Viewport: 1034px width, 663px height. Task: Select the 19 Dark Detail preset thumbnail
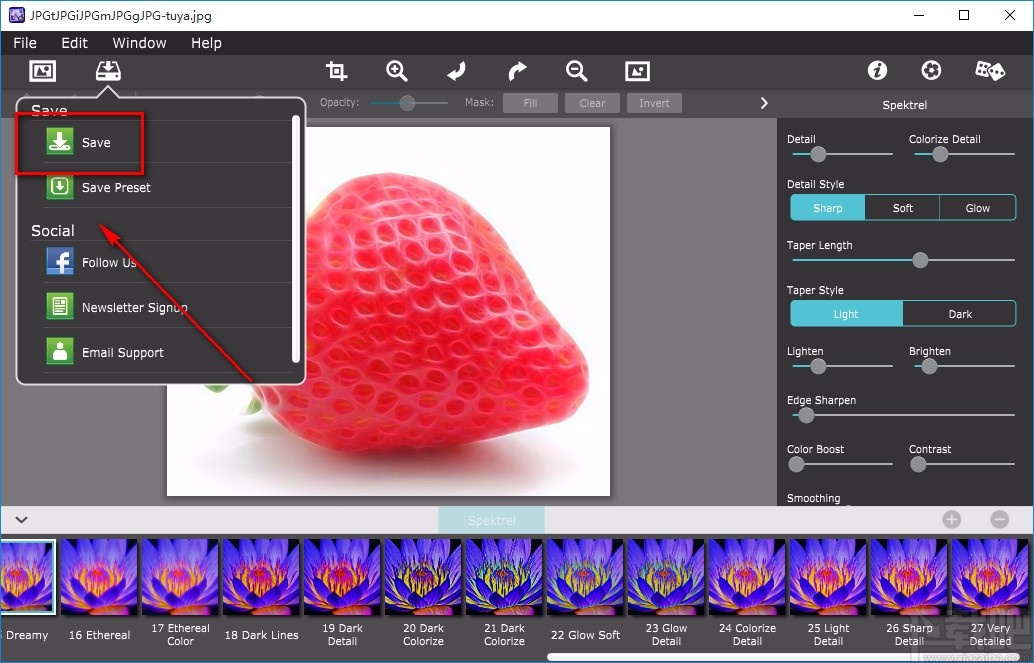point(342,577)
